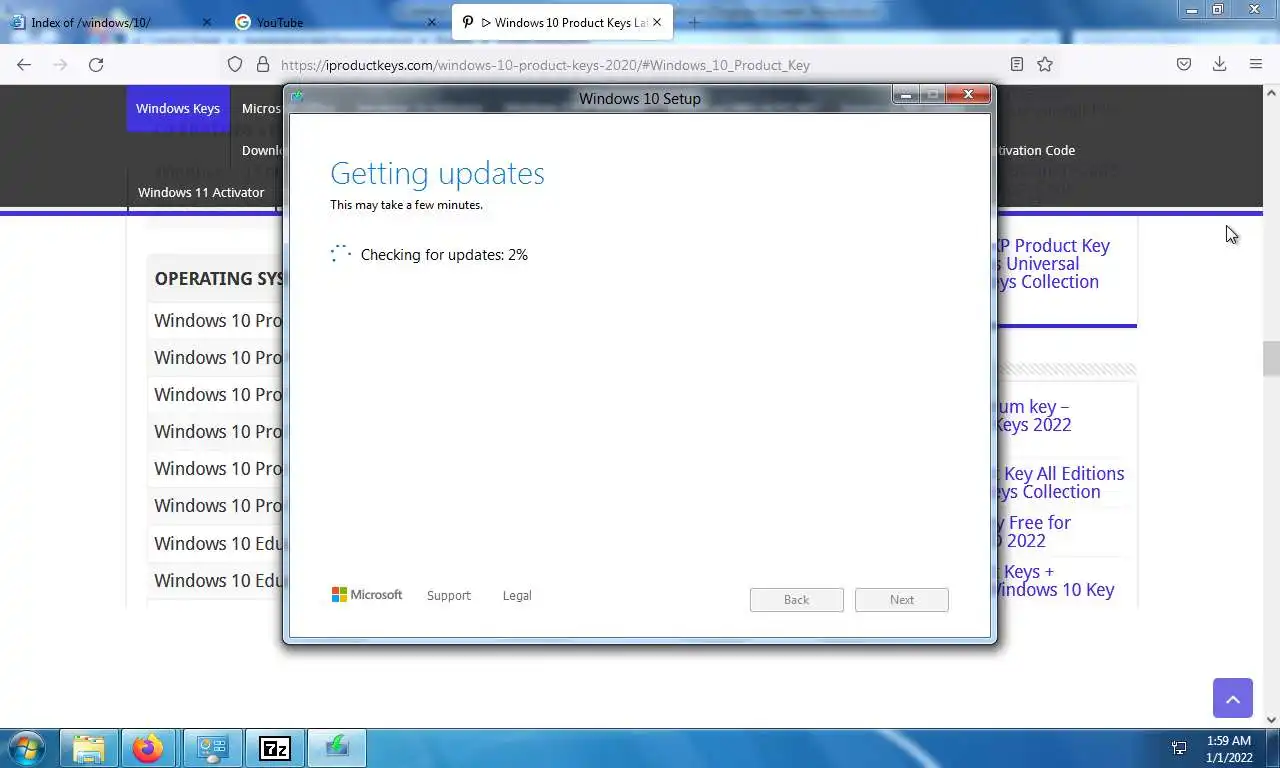
Task: Click 'Checking for updates: 2%' status text
Action: [444, 254]
